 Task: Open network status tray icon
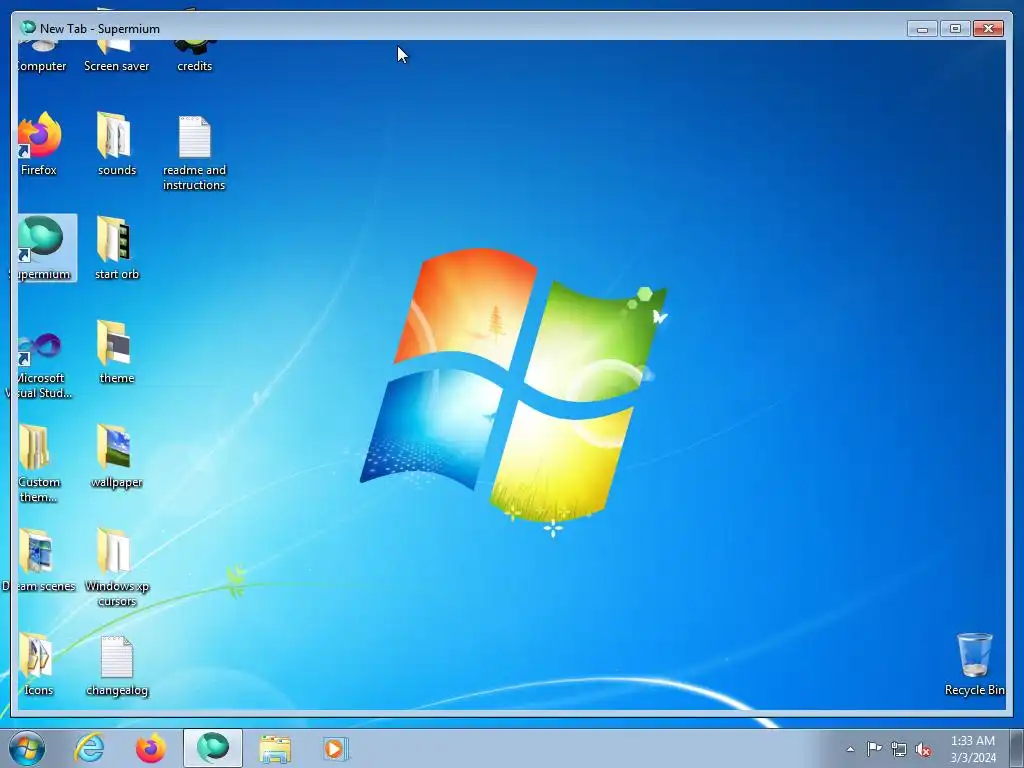[899, 749]
